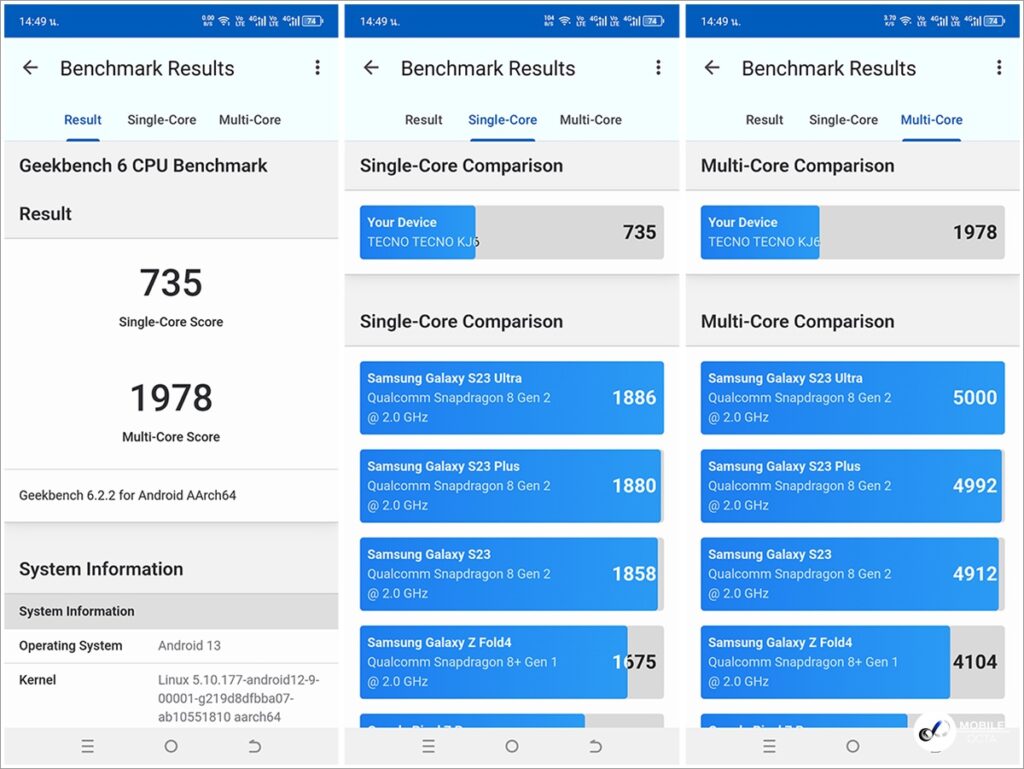1024x769 pixels.
Task: Tap back arrow on the Single-Core screen
Action: coord(372,67)
